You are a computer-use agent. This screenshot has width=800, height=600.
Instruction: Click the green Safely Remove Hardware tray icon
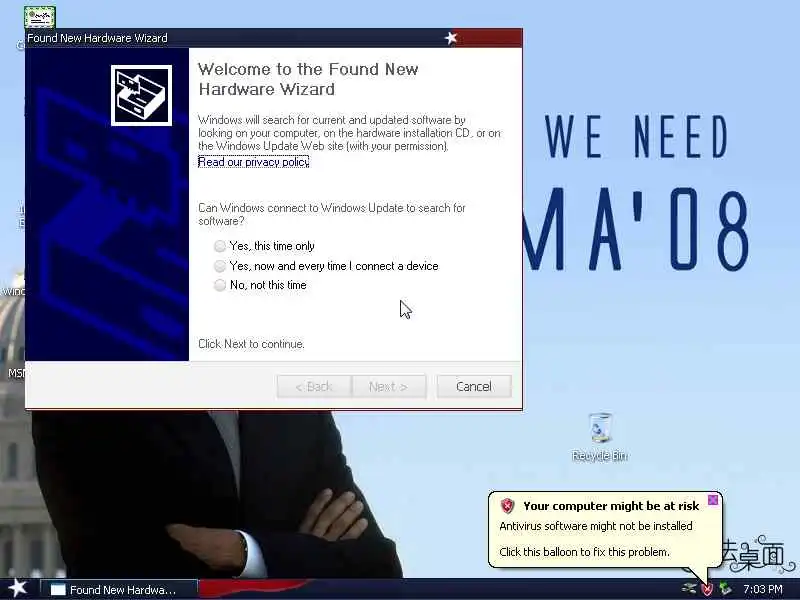click(x=724, y=589)
